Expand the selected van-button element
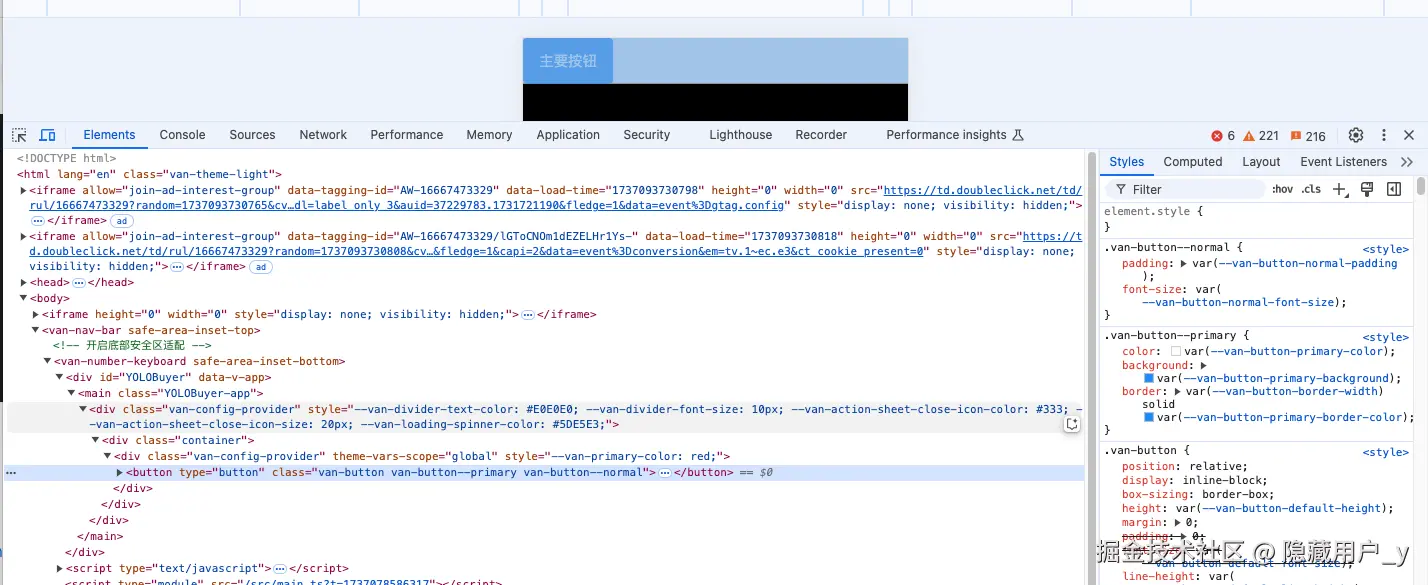 pyautogui.click(x=121, y=472)
